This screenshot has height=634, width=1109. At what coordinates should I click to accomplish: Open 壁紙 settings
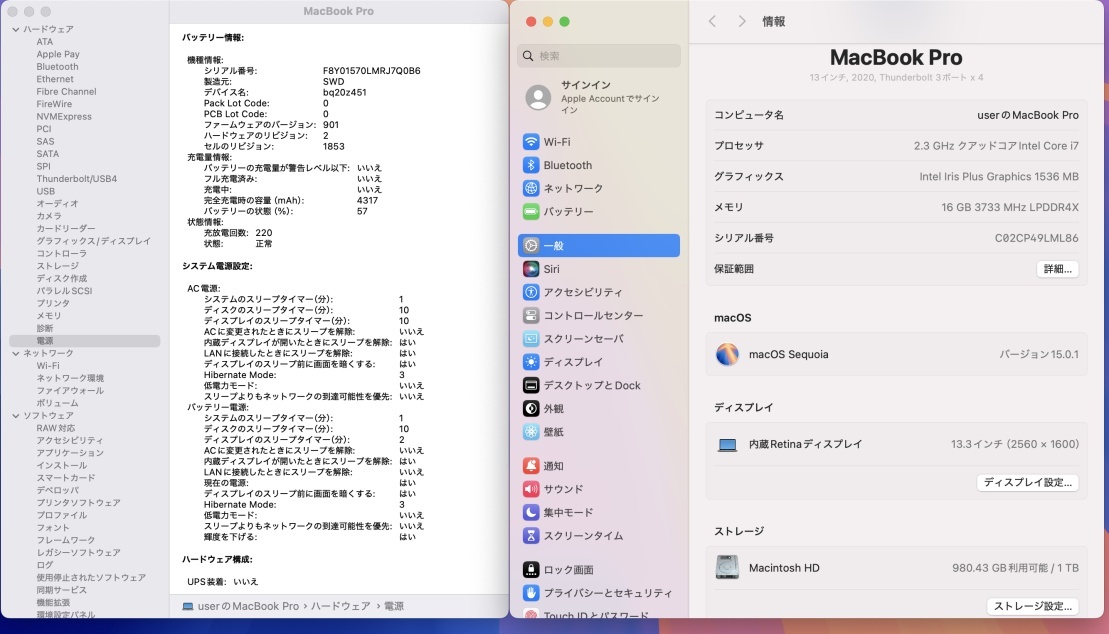pyautogui.click(x=555, y=432)
